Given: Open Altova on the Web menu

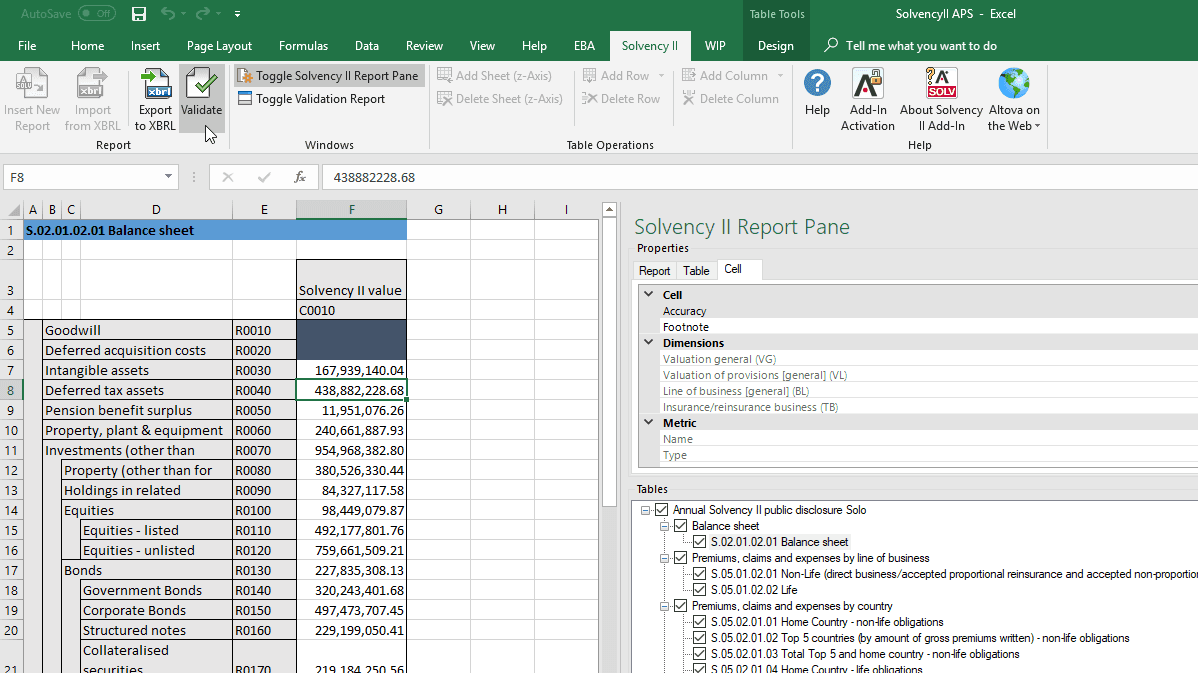Looking at the screenshot, I should (x=1013, y=100).
